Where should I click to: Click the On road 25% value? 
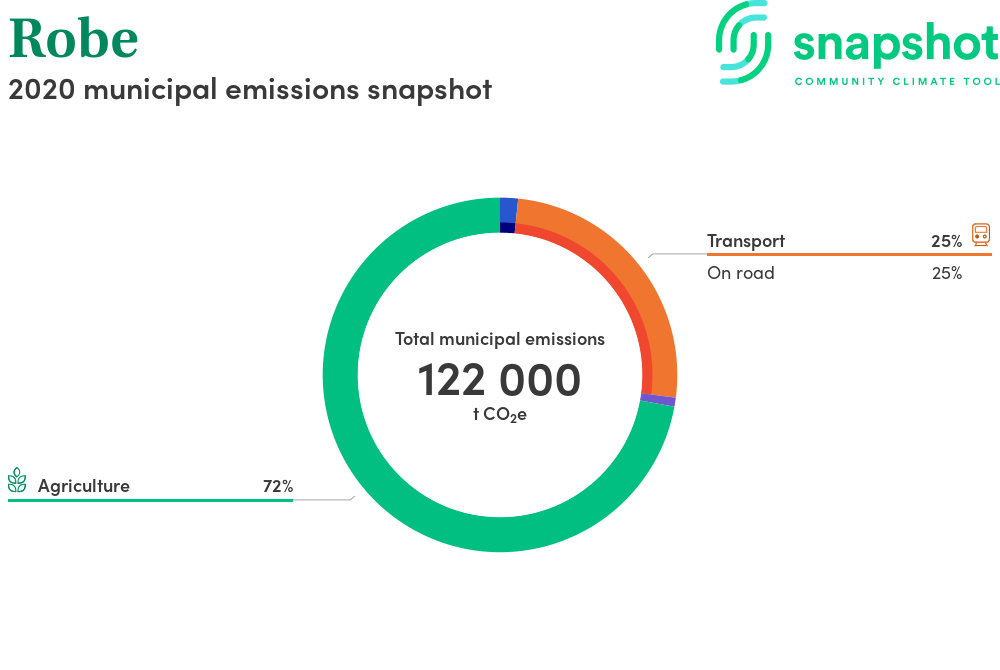coord(947,273)
